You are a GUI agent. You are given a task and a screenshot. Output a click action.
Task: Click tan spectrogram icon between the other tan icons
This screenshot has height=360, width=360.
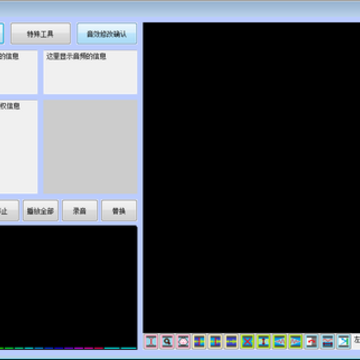coord(215,342)
